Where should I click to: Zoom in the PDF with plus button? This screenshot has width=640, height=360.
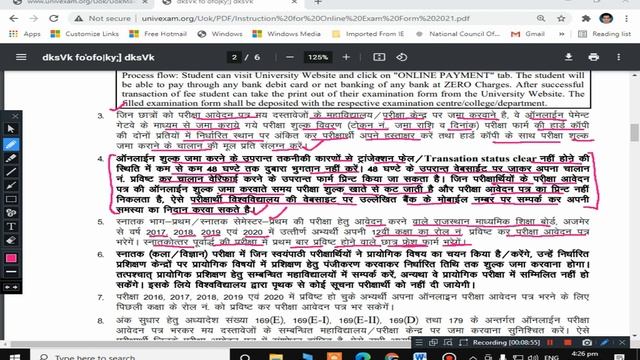pos(346,57)
